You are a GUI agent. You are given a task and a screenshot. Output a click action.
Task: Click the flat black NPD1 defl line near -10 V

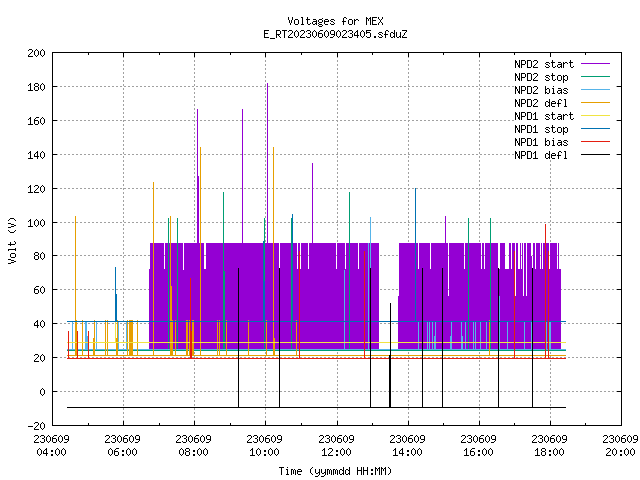pos(316,407)
